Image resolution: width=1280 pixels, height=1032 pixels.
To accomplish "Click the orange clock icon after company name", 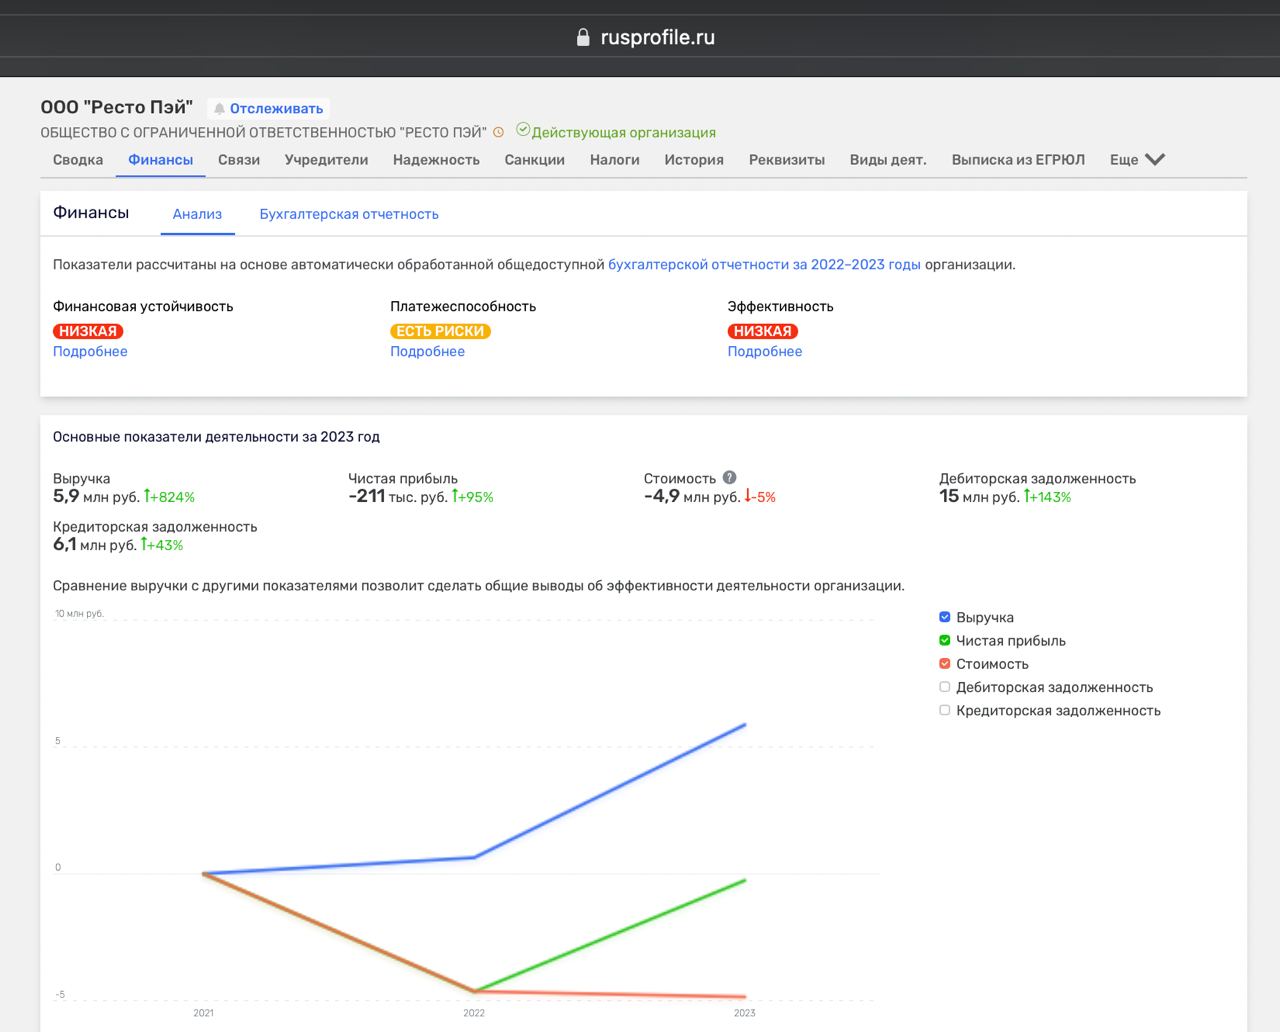I will pyautogui.click(x=499, y=132).
